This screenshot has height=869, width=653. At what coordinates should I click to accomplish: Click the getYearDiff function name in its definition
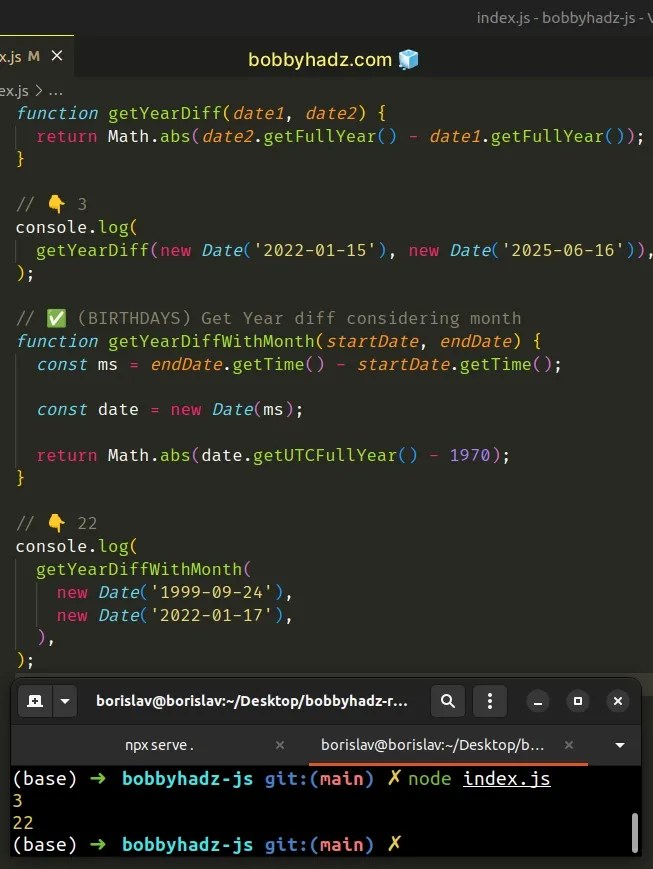(165, 113)
